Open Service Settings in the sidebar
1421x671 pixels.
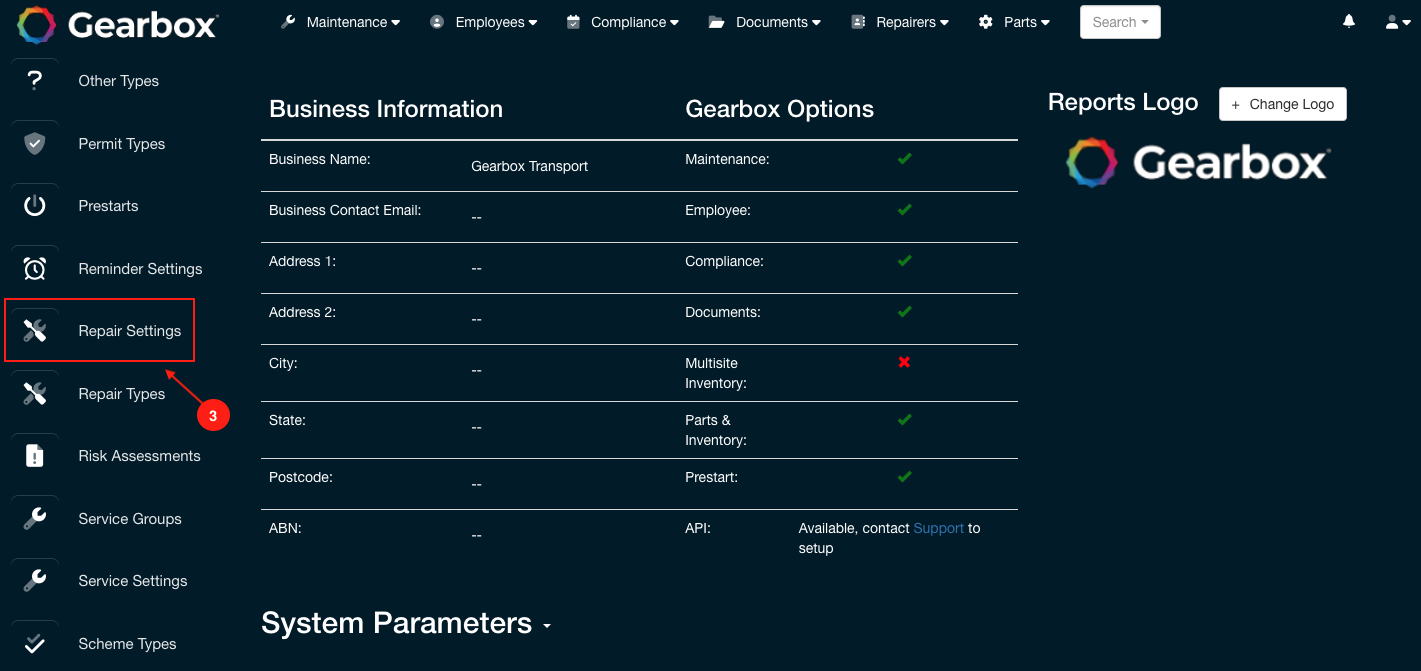point(133,581)
